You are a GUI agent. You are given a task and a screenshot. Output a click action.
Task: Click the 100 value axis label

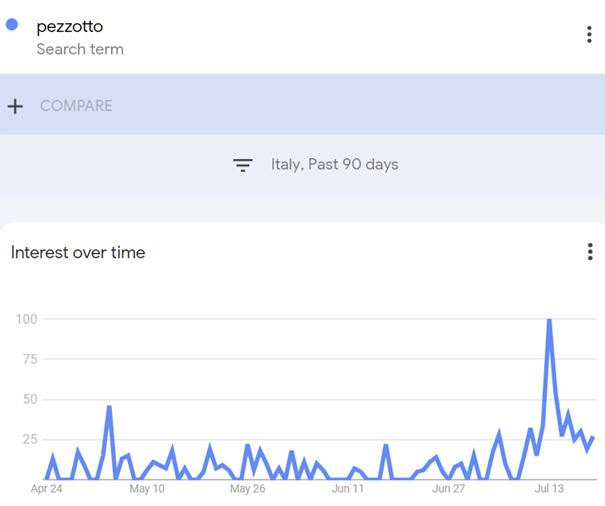[x=26, y=319]
